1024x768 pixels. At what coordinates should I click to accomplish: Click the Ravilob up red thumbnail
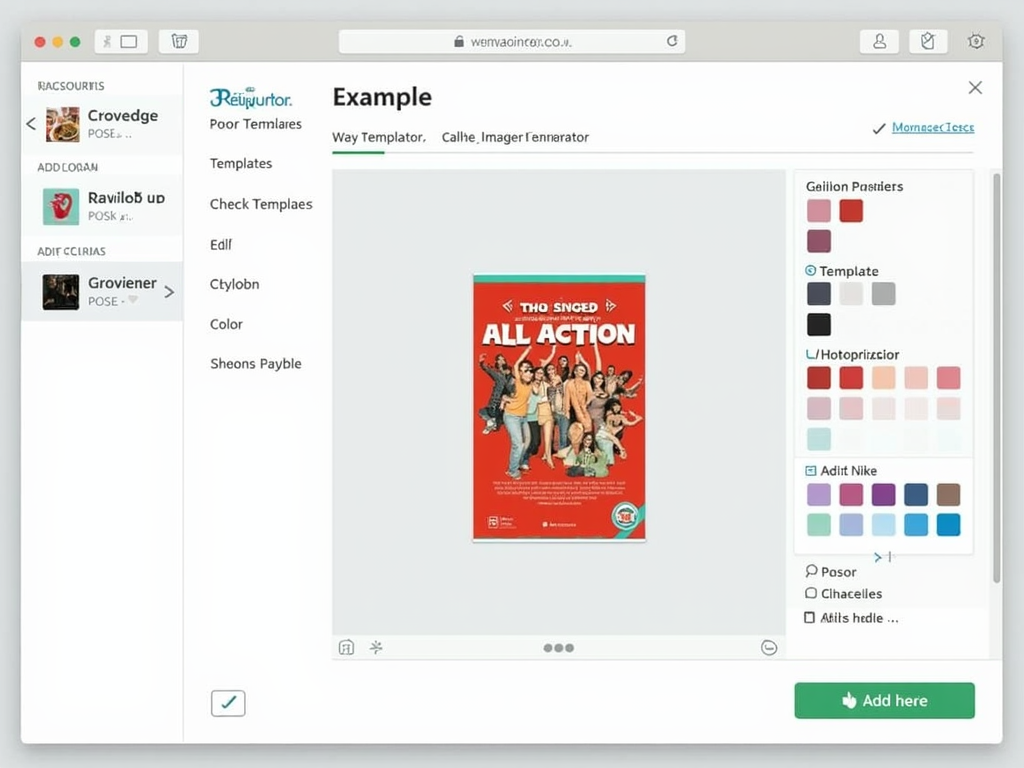click(x=61, y=206)
